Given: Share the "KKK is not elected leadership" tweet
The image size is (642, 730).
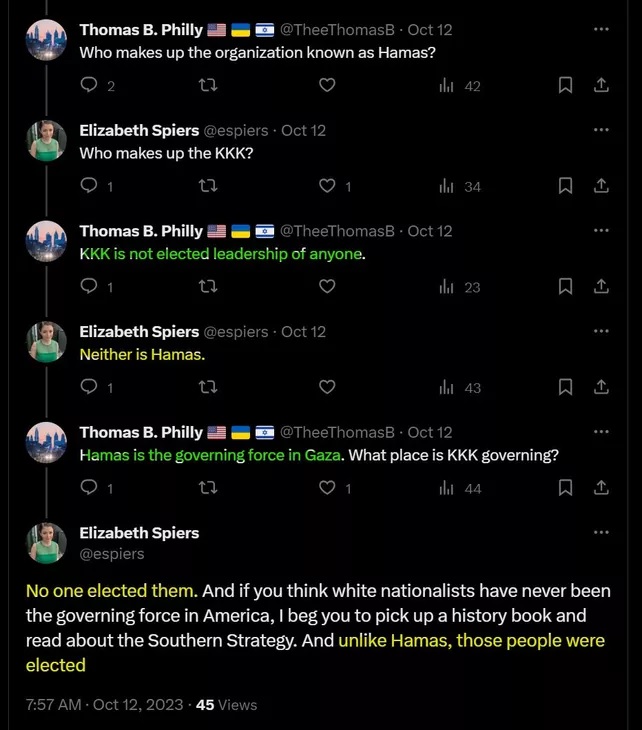Looking at the screenshot, I should coord(601,287).
